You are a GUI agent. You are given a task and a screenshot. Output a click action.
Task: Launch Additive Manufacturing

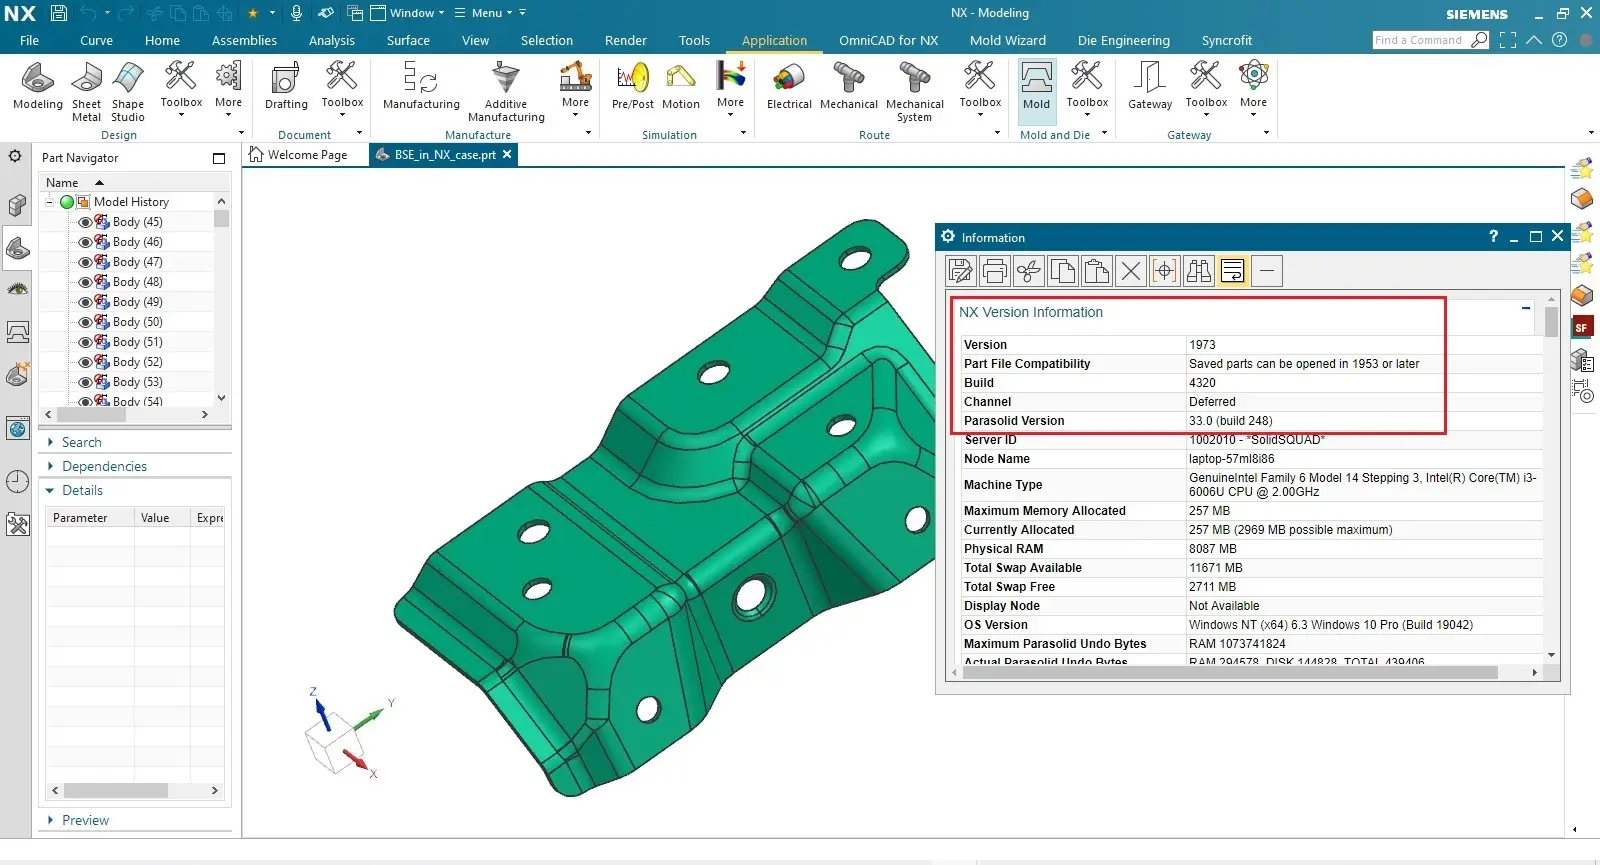506,92
